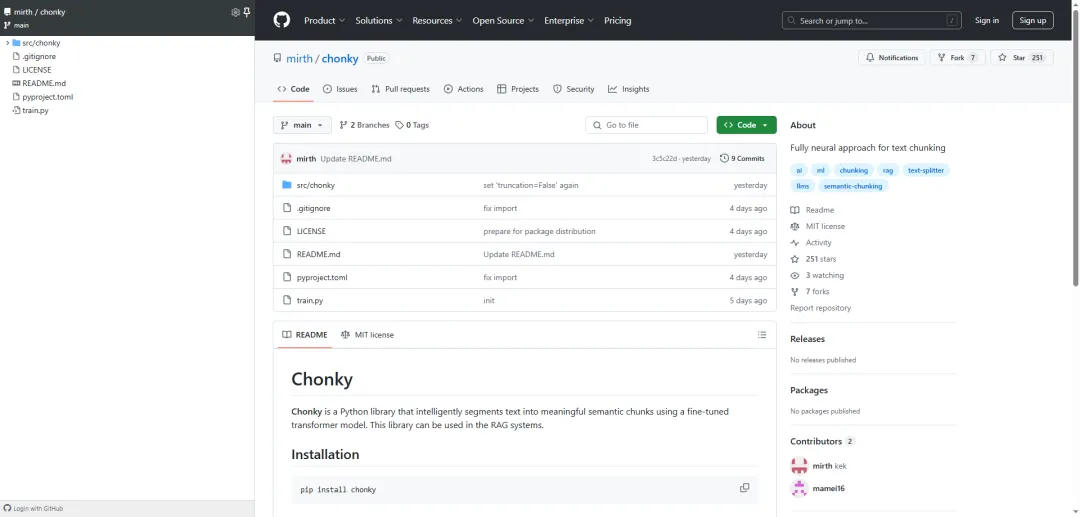
Task: Click Login with GitHub in sidebar
Action: [33, 508]
